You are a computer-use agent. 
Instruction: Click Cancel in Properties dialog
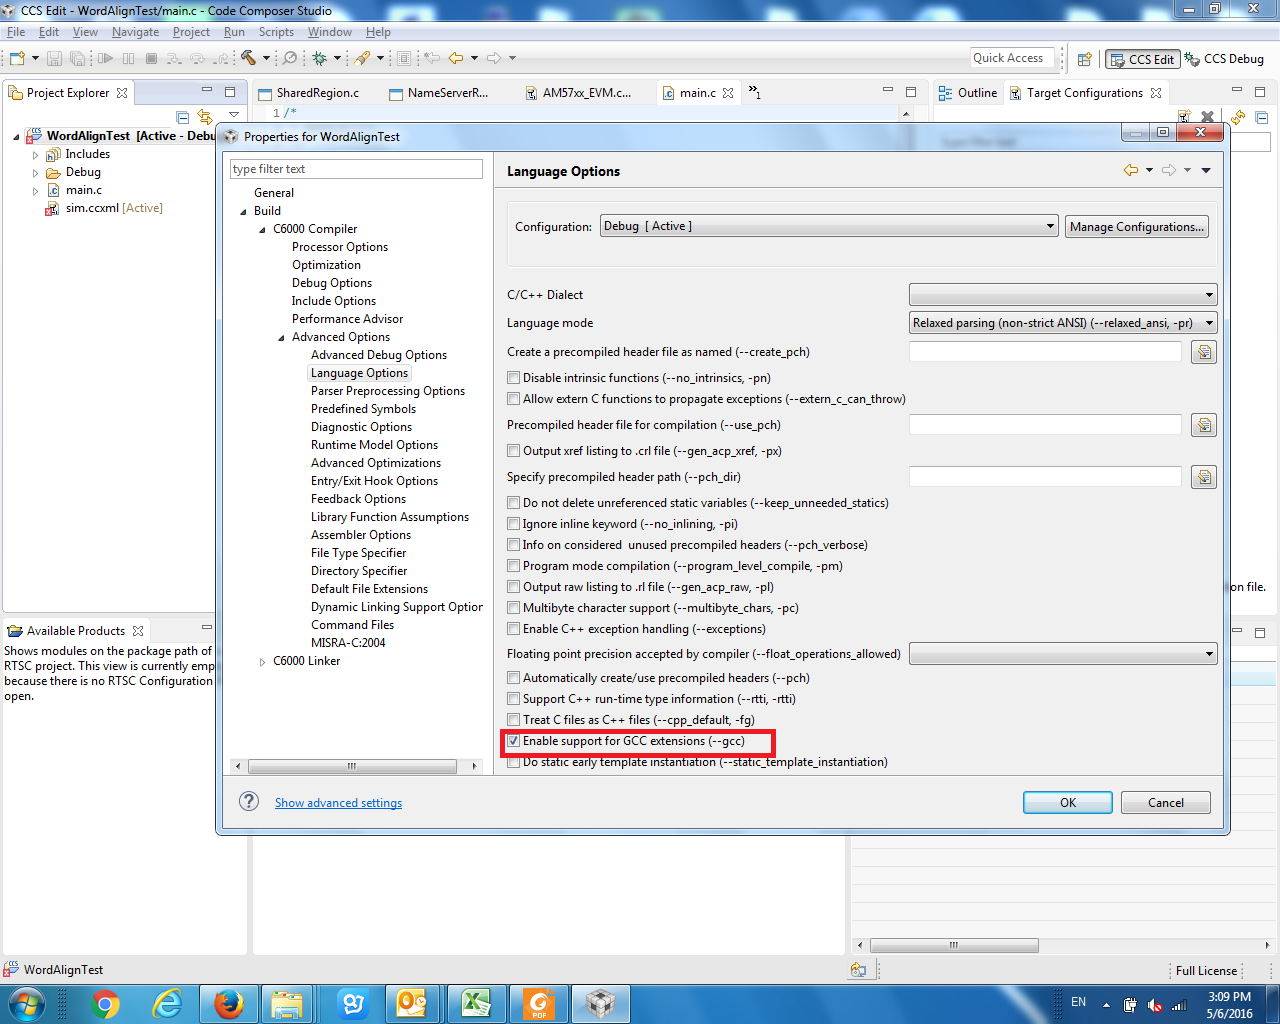click(x=1166, y=802)
